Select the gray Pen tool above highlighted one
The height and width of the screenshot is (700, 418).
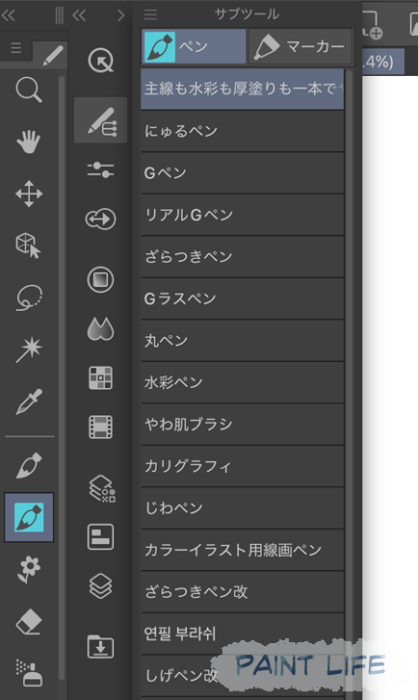[x=29, y=465]
